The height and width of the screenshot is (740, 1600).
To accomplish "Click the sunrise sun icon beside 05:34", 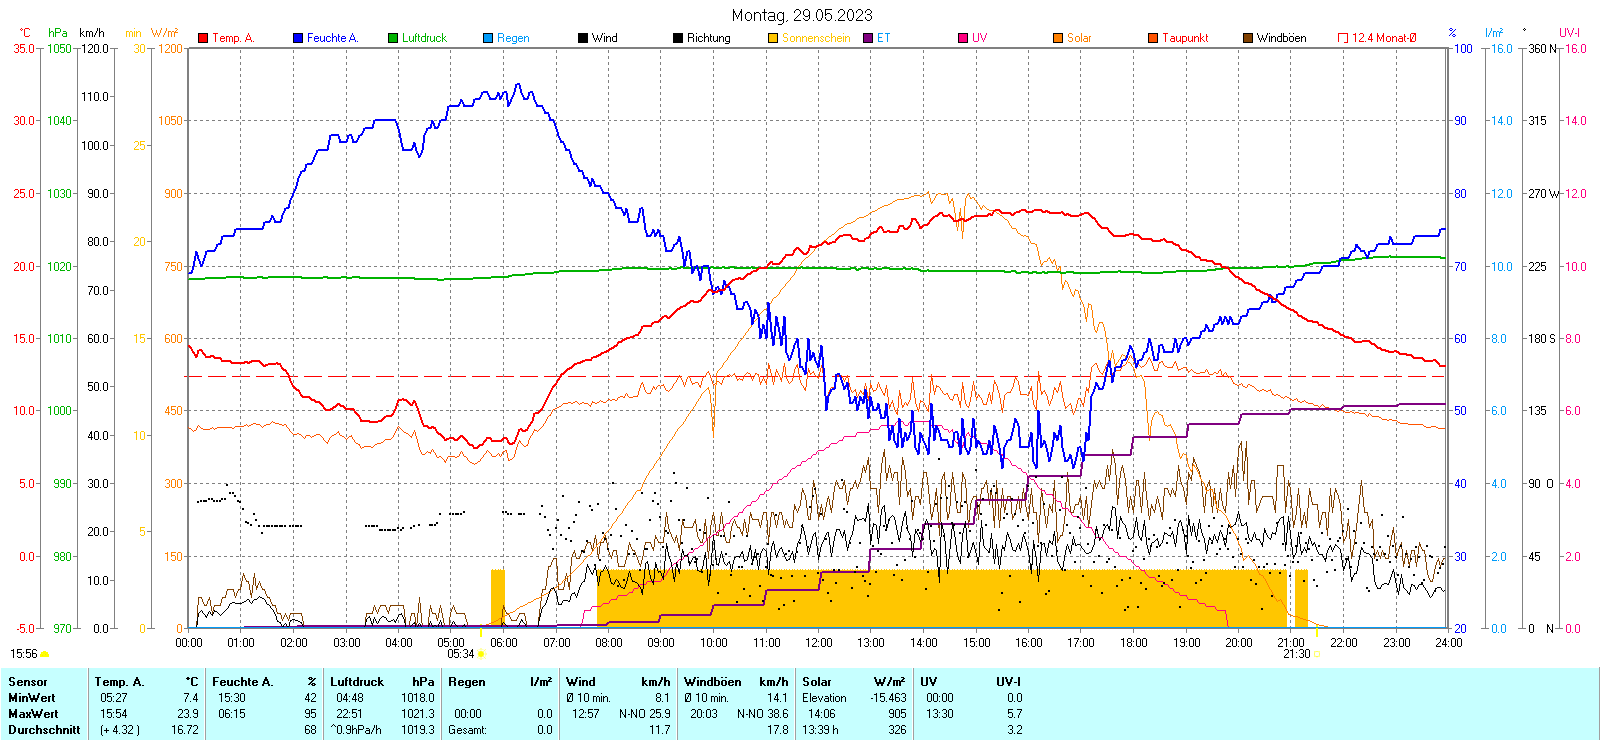I will point(481,654).
